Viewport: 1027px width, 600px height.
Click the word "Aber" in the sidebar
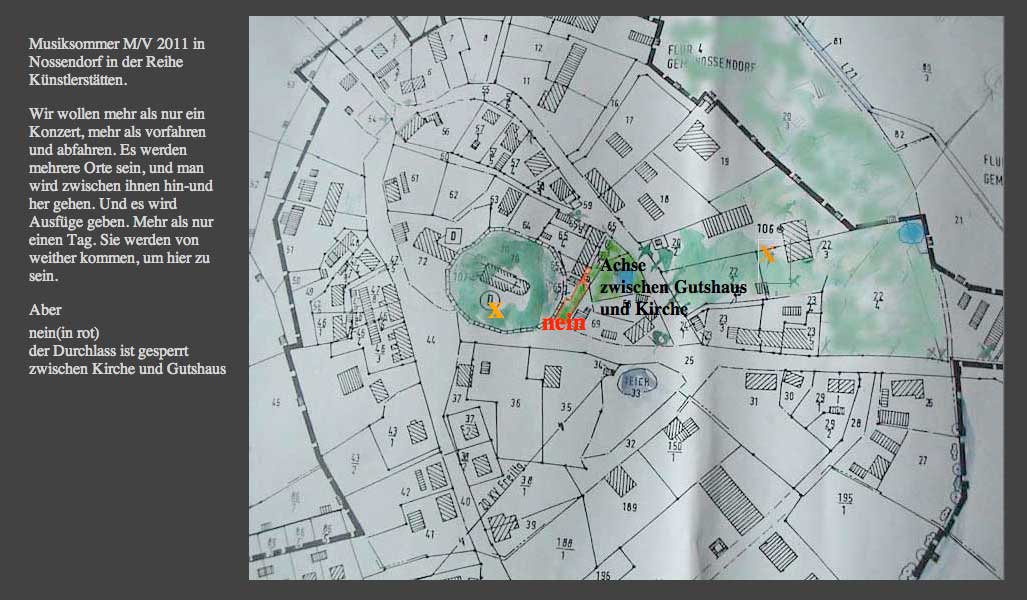[x=45, y=309]
